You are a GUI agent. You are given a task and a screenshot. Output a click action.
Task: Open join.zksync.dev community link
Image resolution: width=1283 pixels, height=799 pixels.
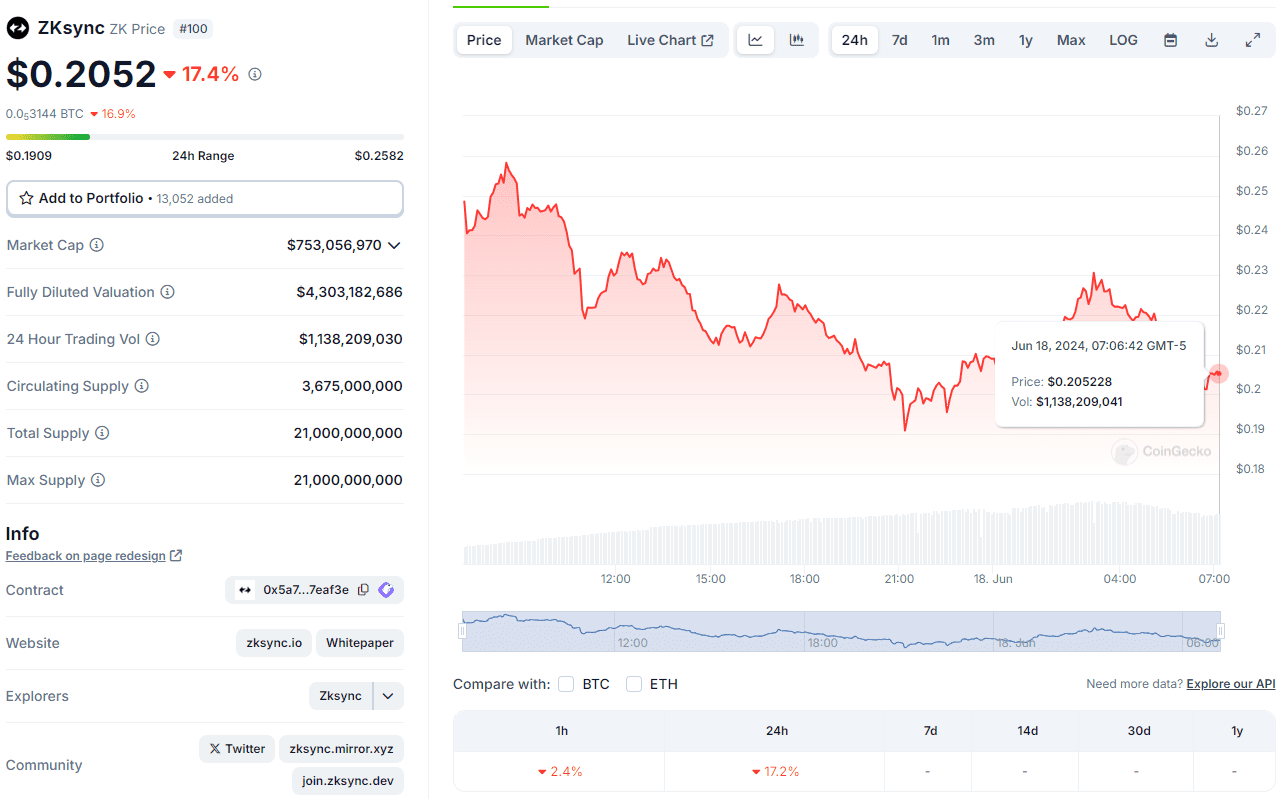pos(348,781)
